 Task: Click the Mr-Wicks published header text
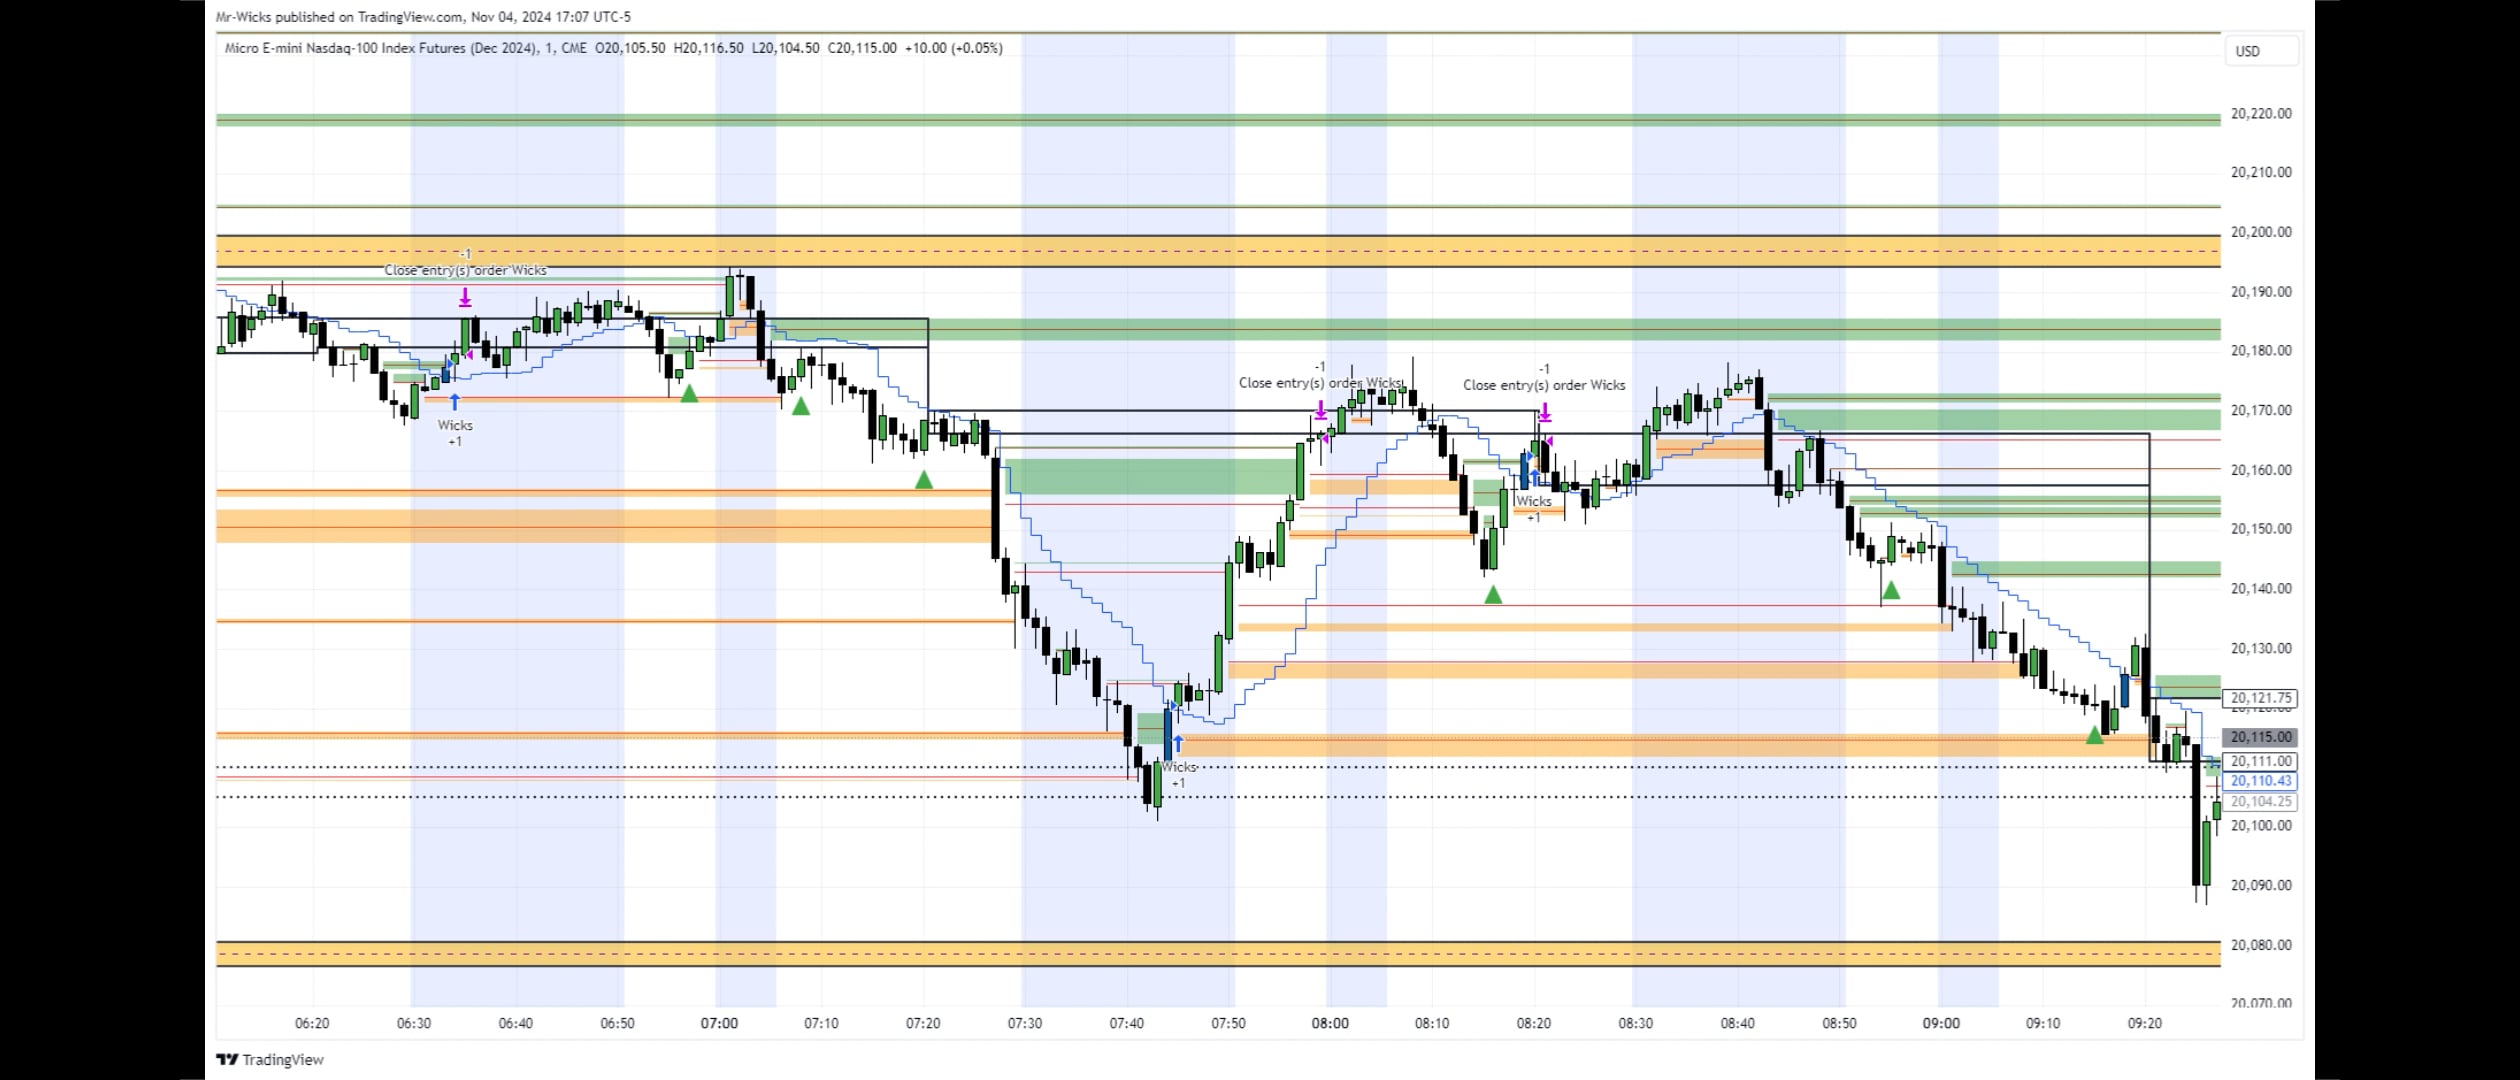click(x=423, y=17)
